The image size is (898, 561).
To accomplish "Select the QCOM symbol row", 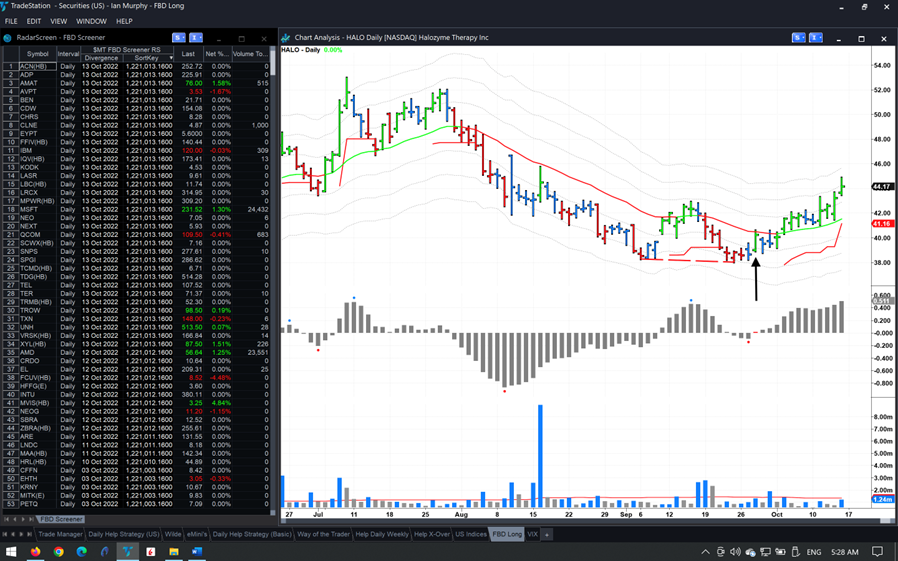I will tap(135, 235).
